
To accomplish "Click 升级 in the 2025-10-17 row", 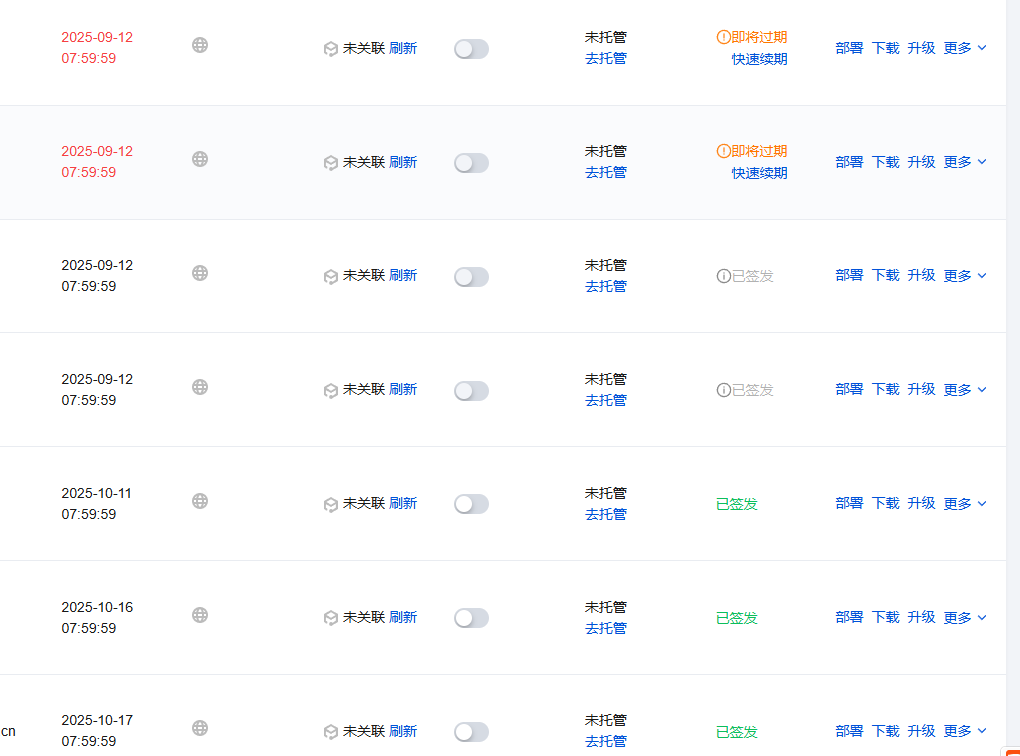I will [x=921, y=731].
